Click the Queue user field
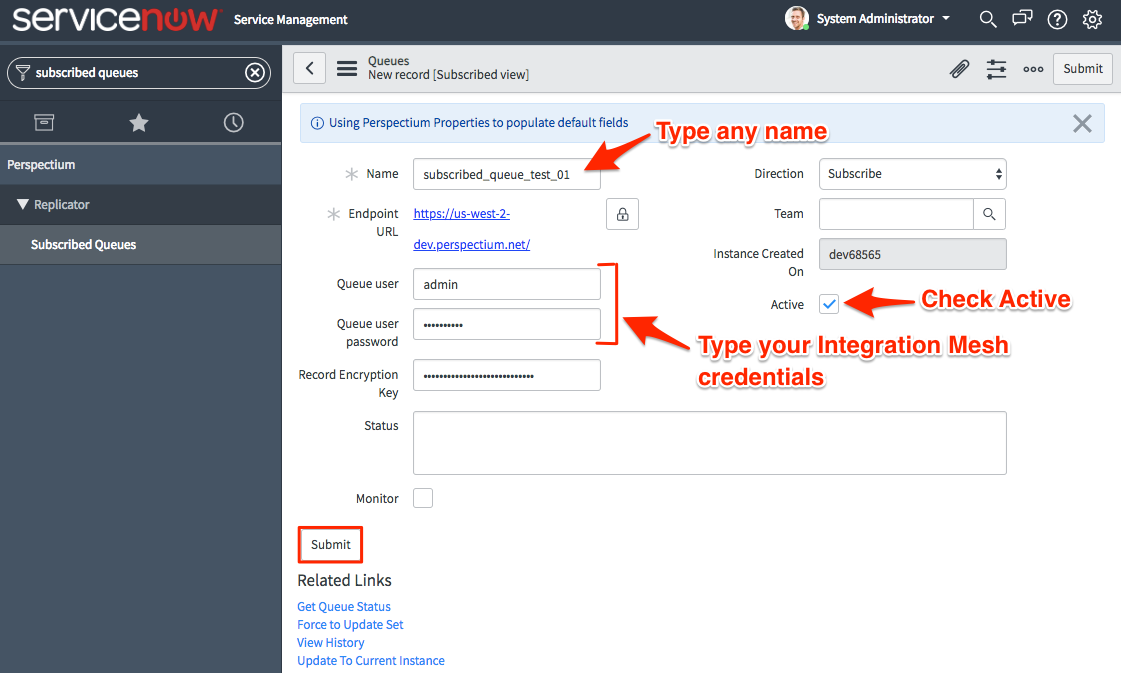Viewport: 1121px width, 673px height. [x=507, y=284]
